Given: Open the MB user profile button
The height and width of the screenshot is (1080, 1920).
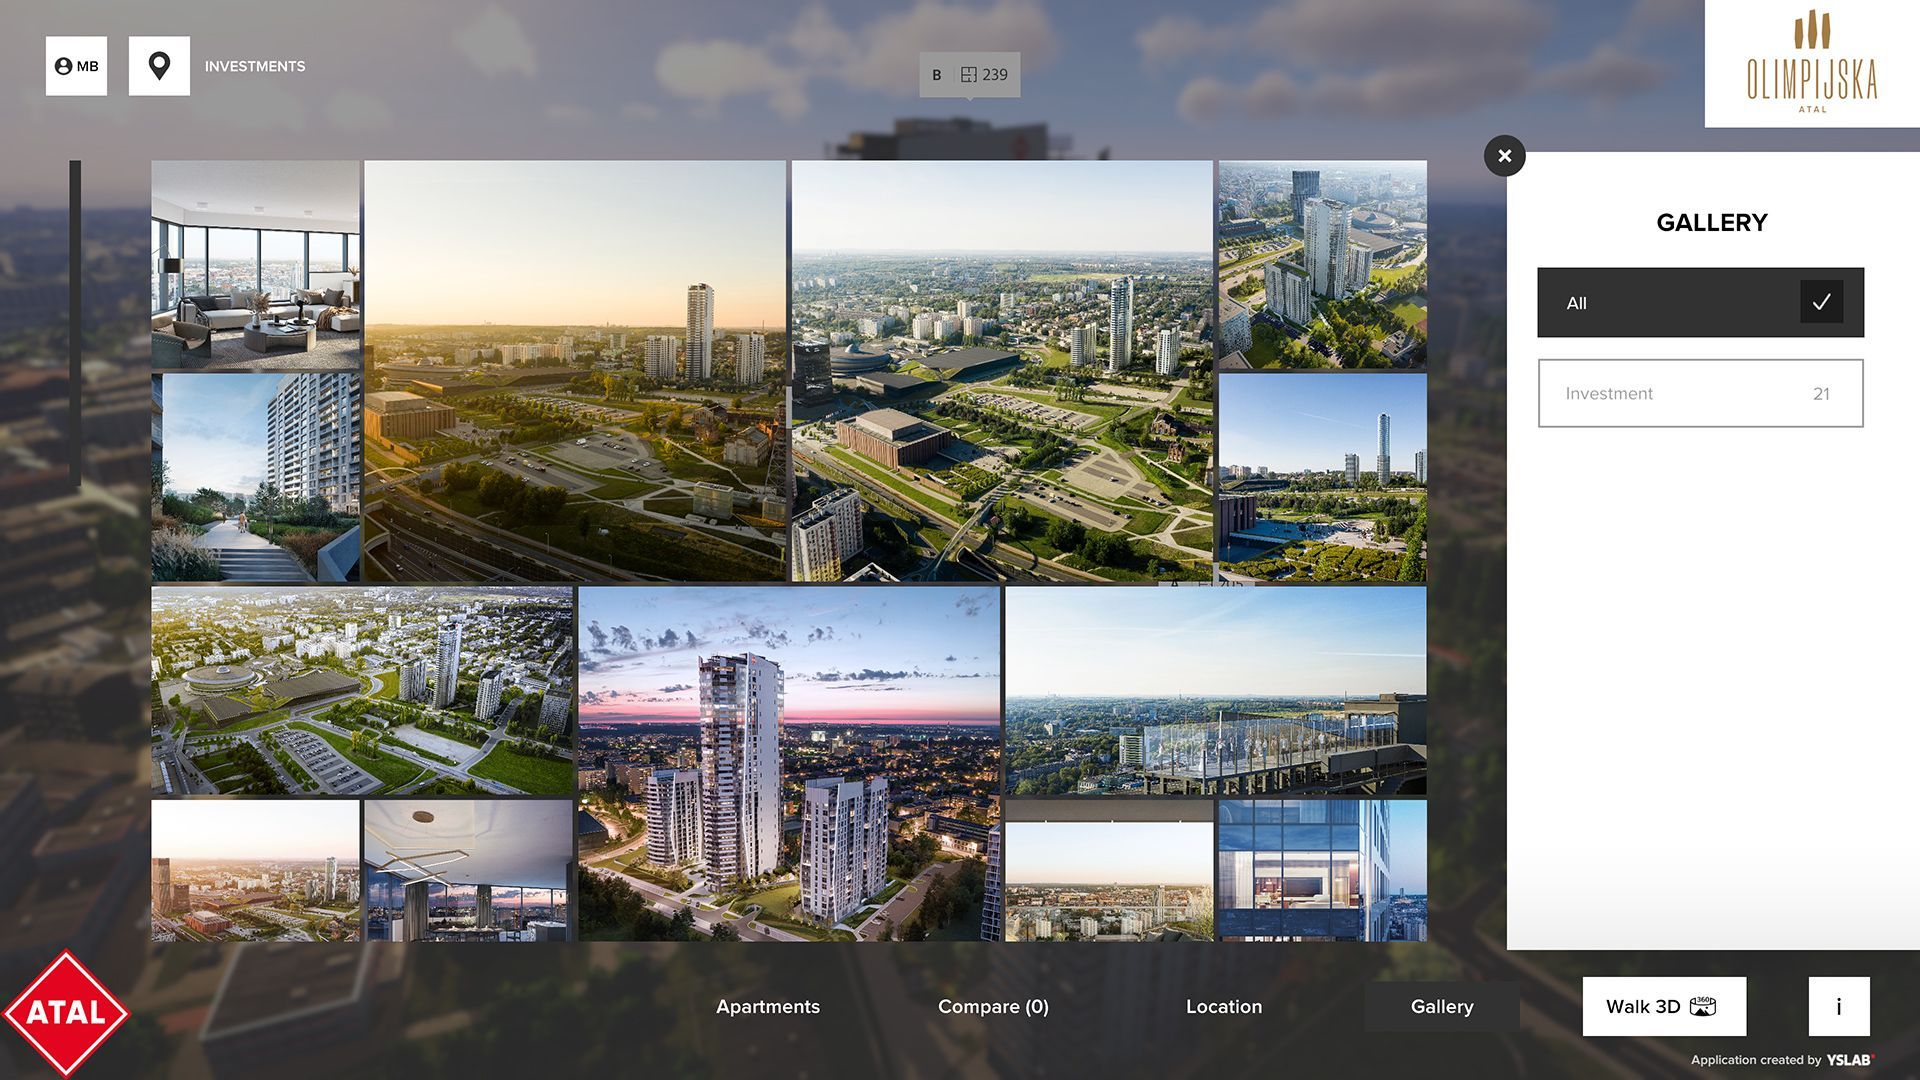Looking at the screenshot, I should [x=76, y=66].
